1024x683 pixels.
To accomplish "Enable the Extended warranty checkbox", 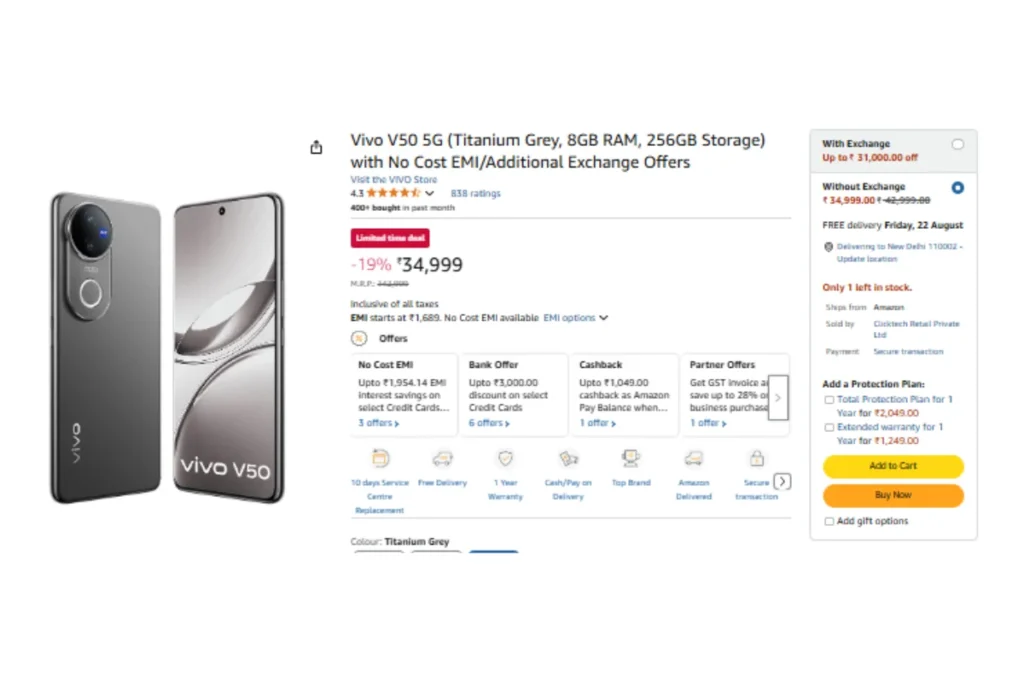I will point(829,428).
